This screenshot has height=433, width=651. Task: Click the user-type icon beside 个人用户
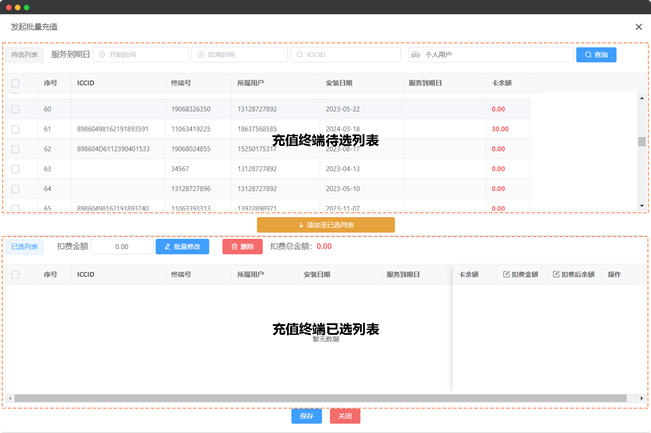[416, 55]
